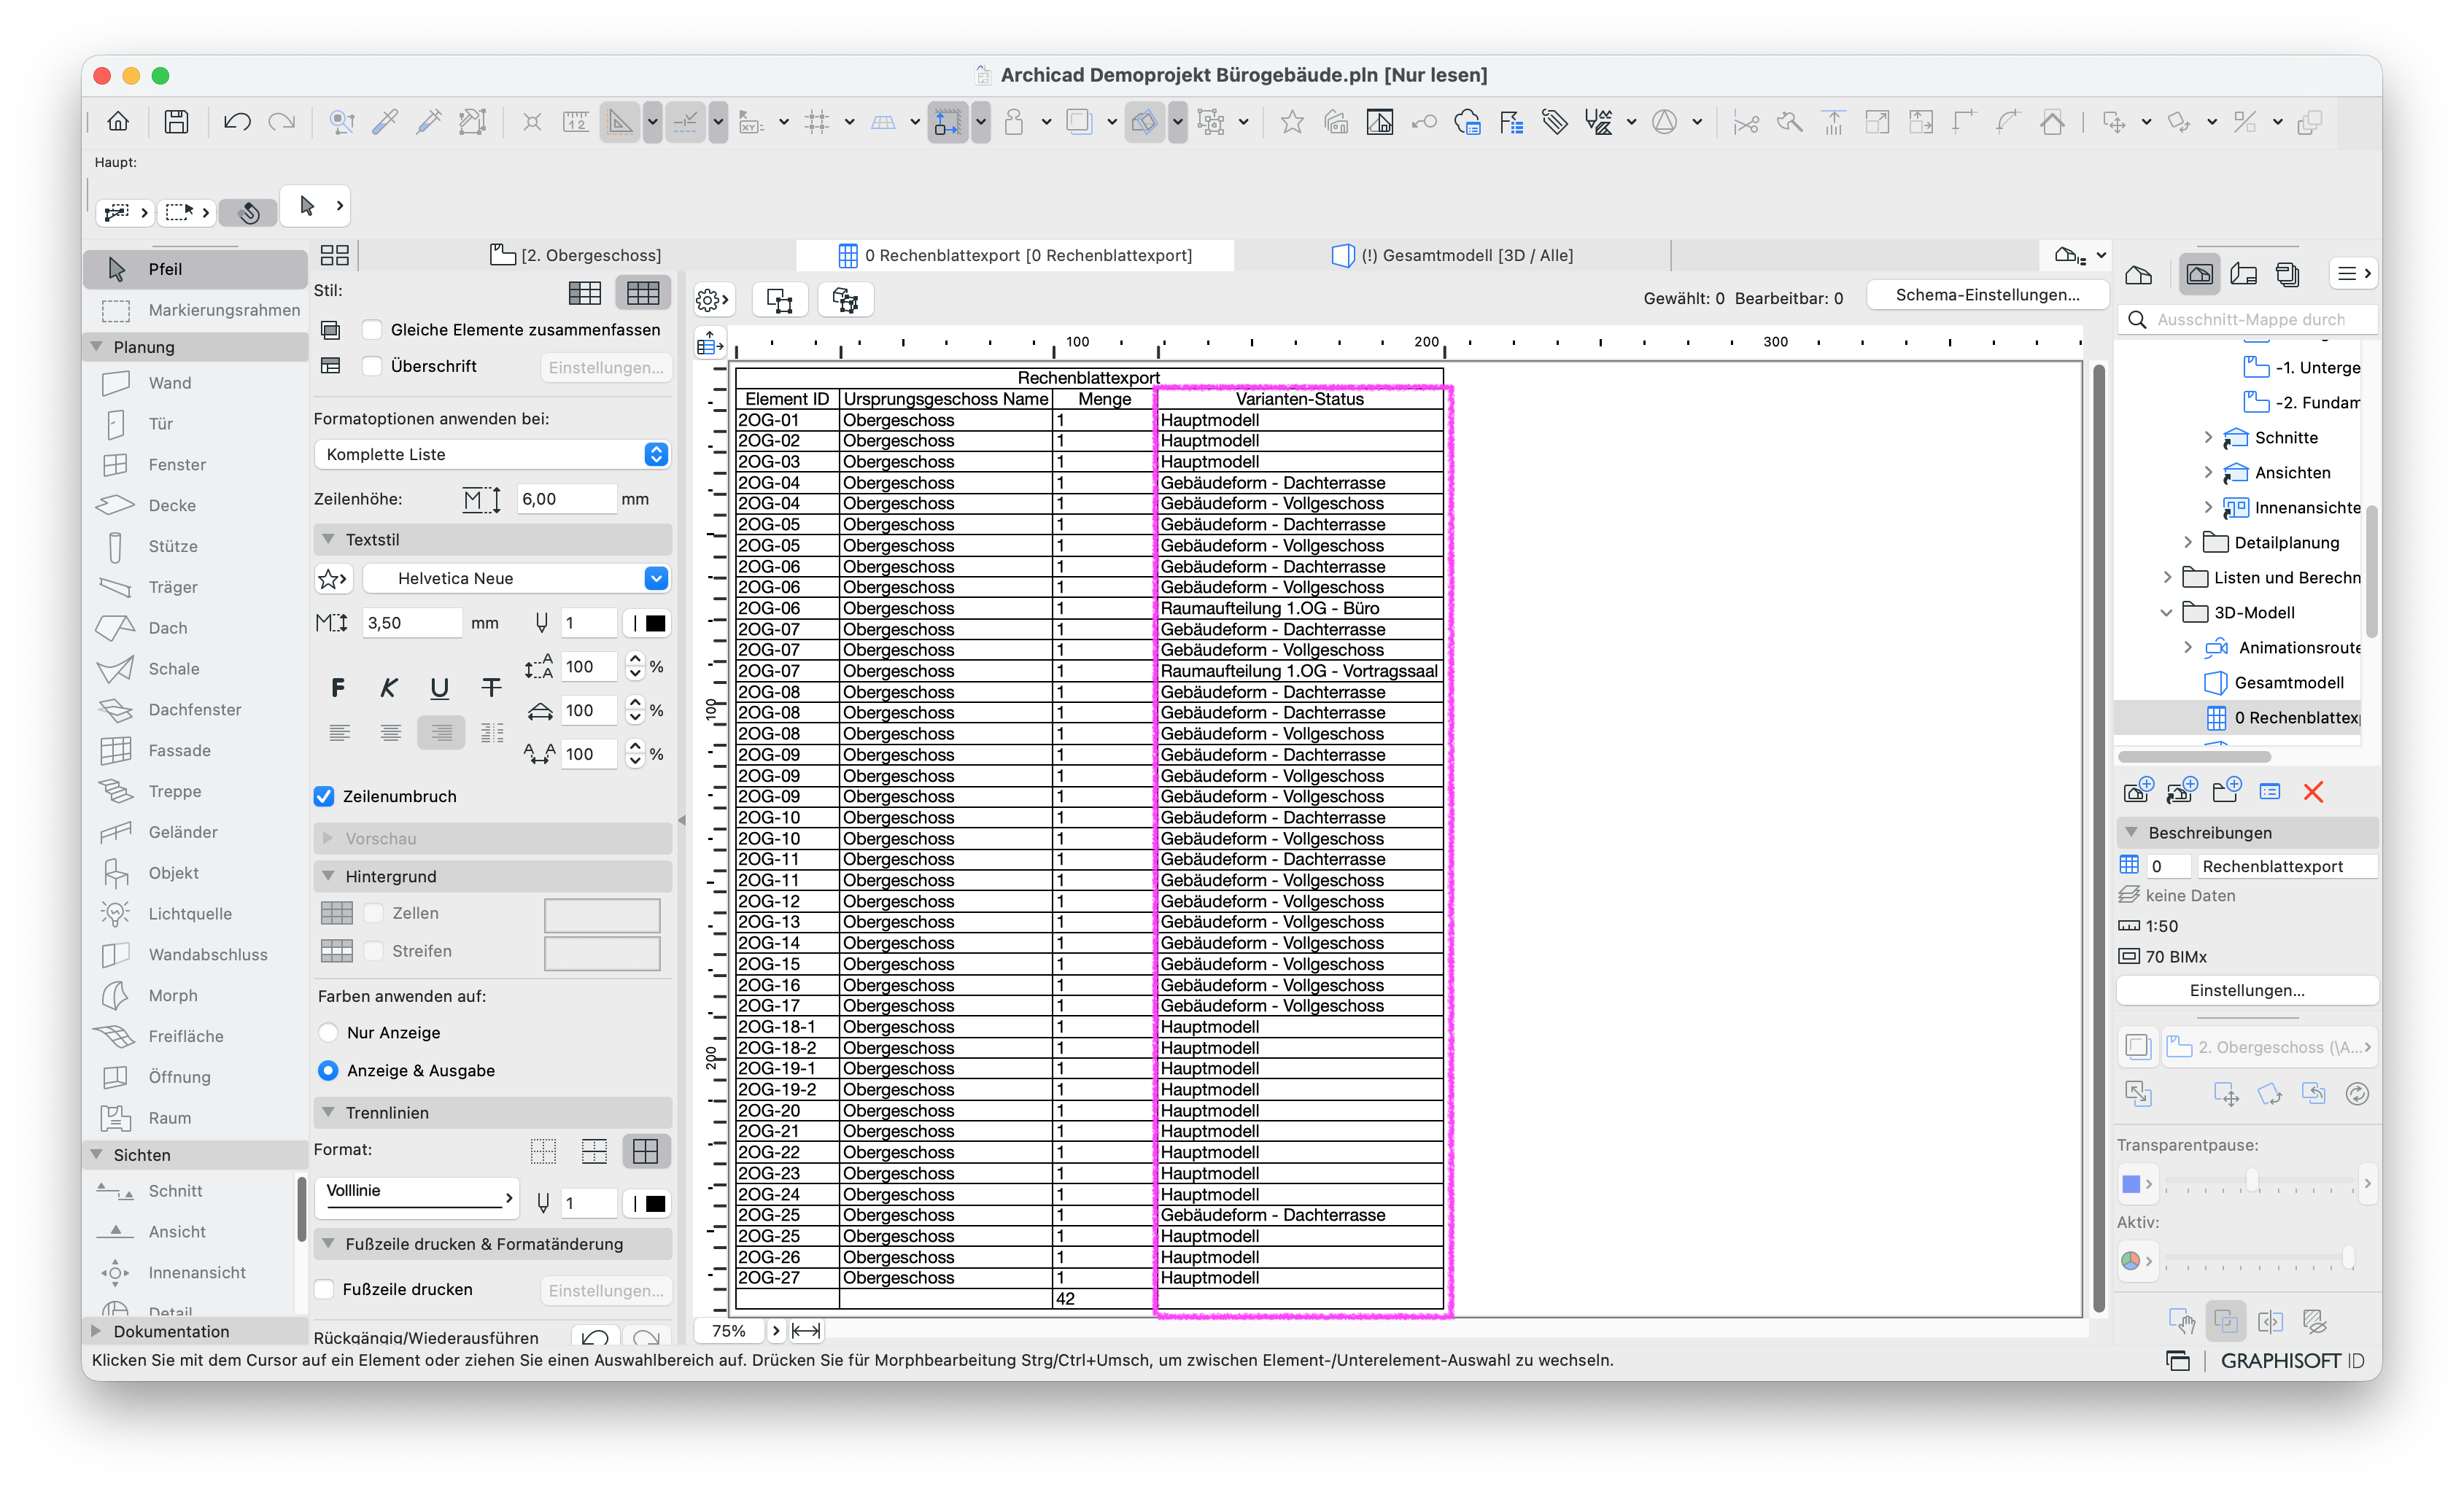This screenshot has height=1489, width=2464.
Task: Select right text alignment button
Action: tap(441, 733)
